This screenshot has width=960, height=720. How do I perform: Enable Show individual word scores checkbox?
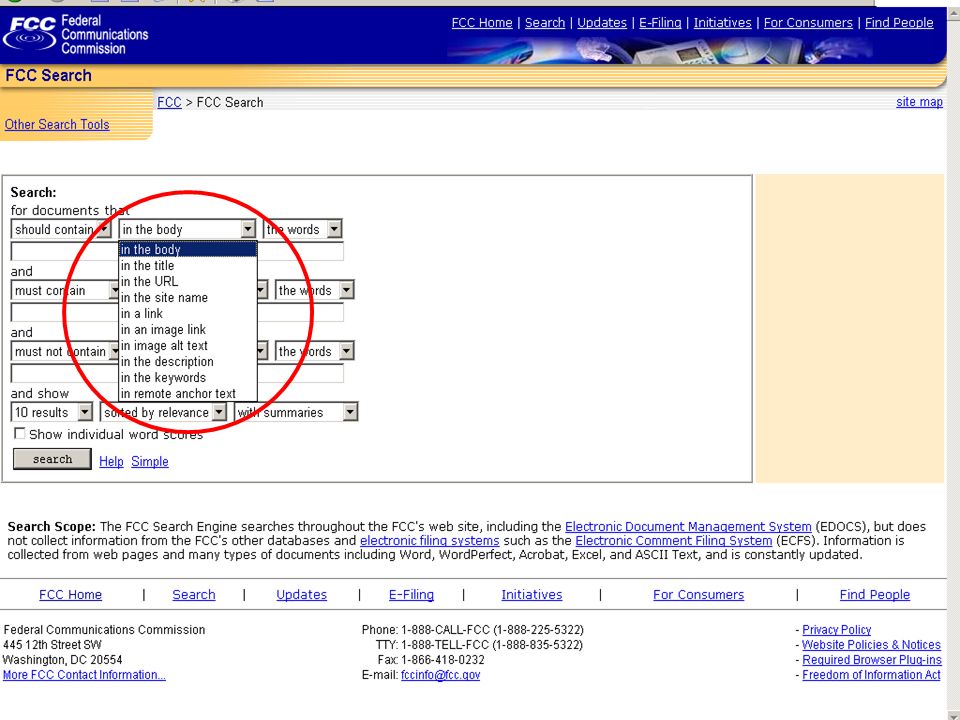pos(20,433)
